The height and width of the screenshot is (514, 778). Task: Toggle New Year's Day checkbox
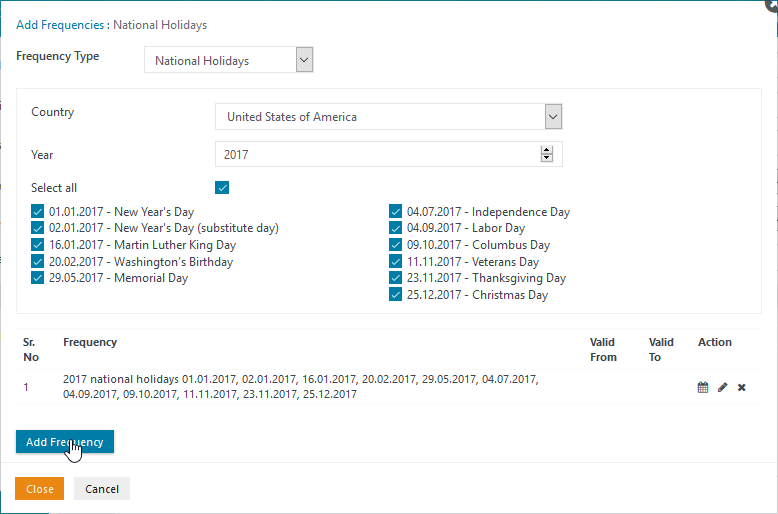pyautogui.click(x=37, y=211)
